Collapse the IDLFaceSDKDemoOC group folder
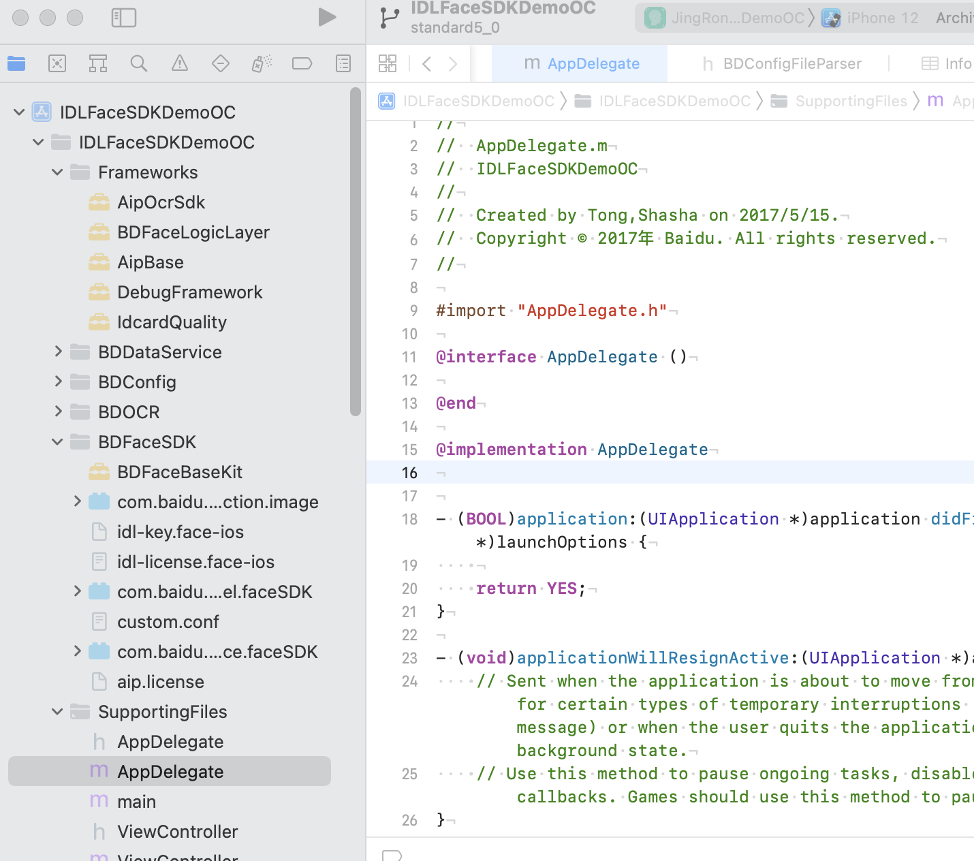The image size is (974, 862). coord(39,142)
